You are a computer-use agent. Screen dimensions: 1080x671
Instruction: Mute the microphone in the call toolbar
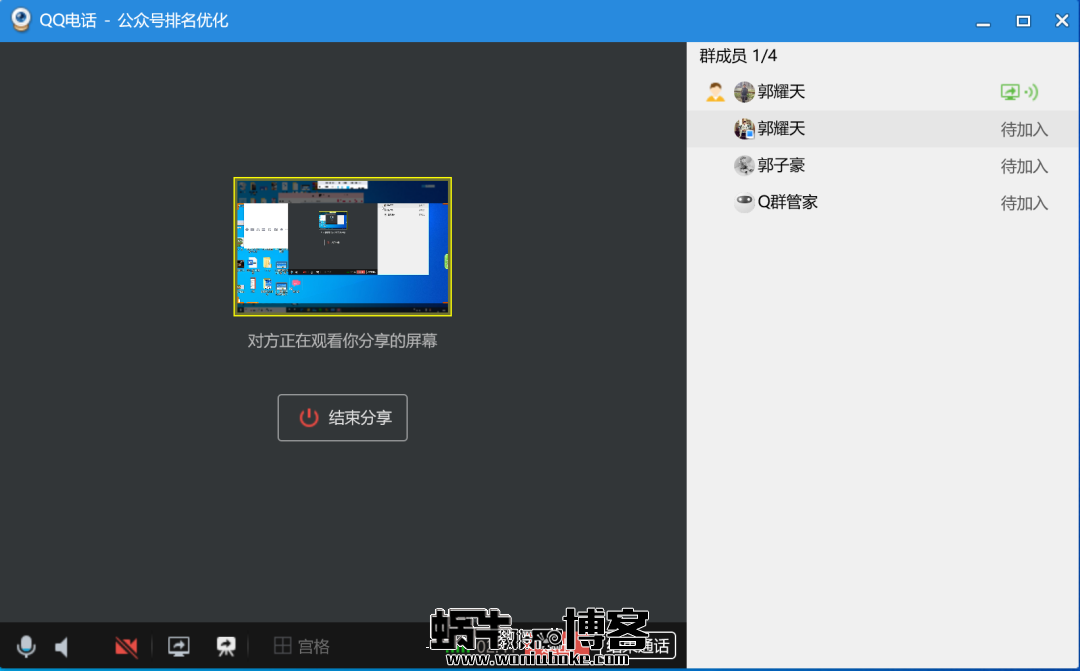(x=26, y=646)
